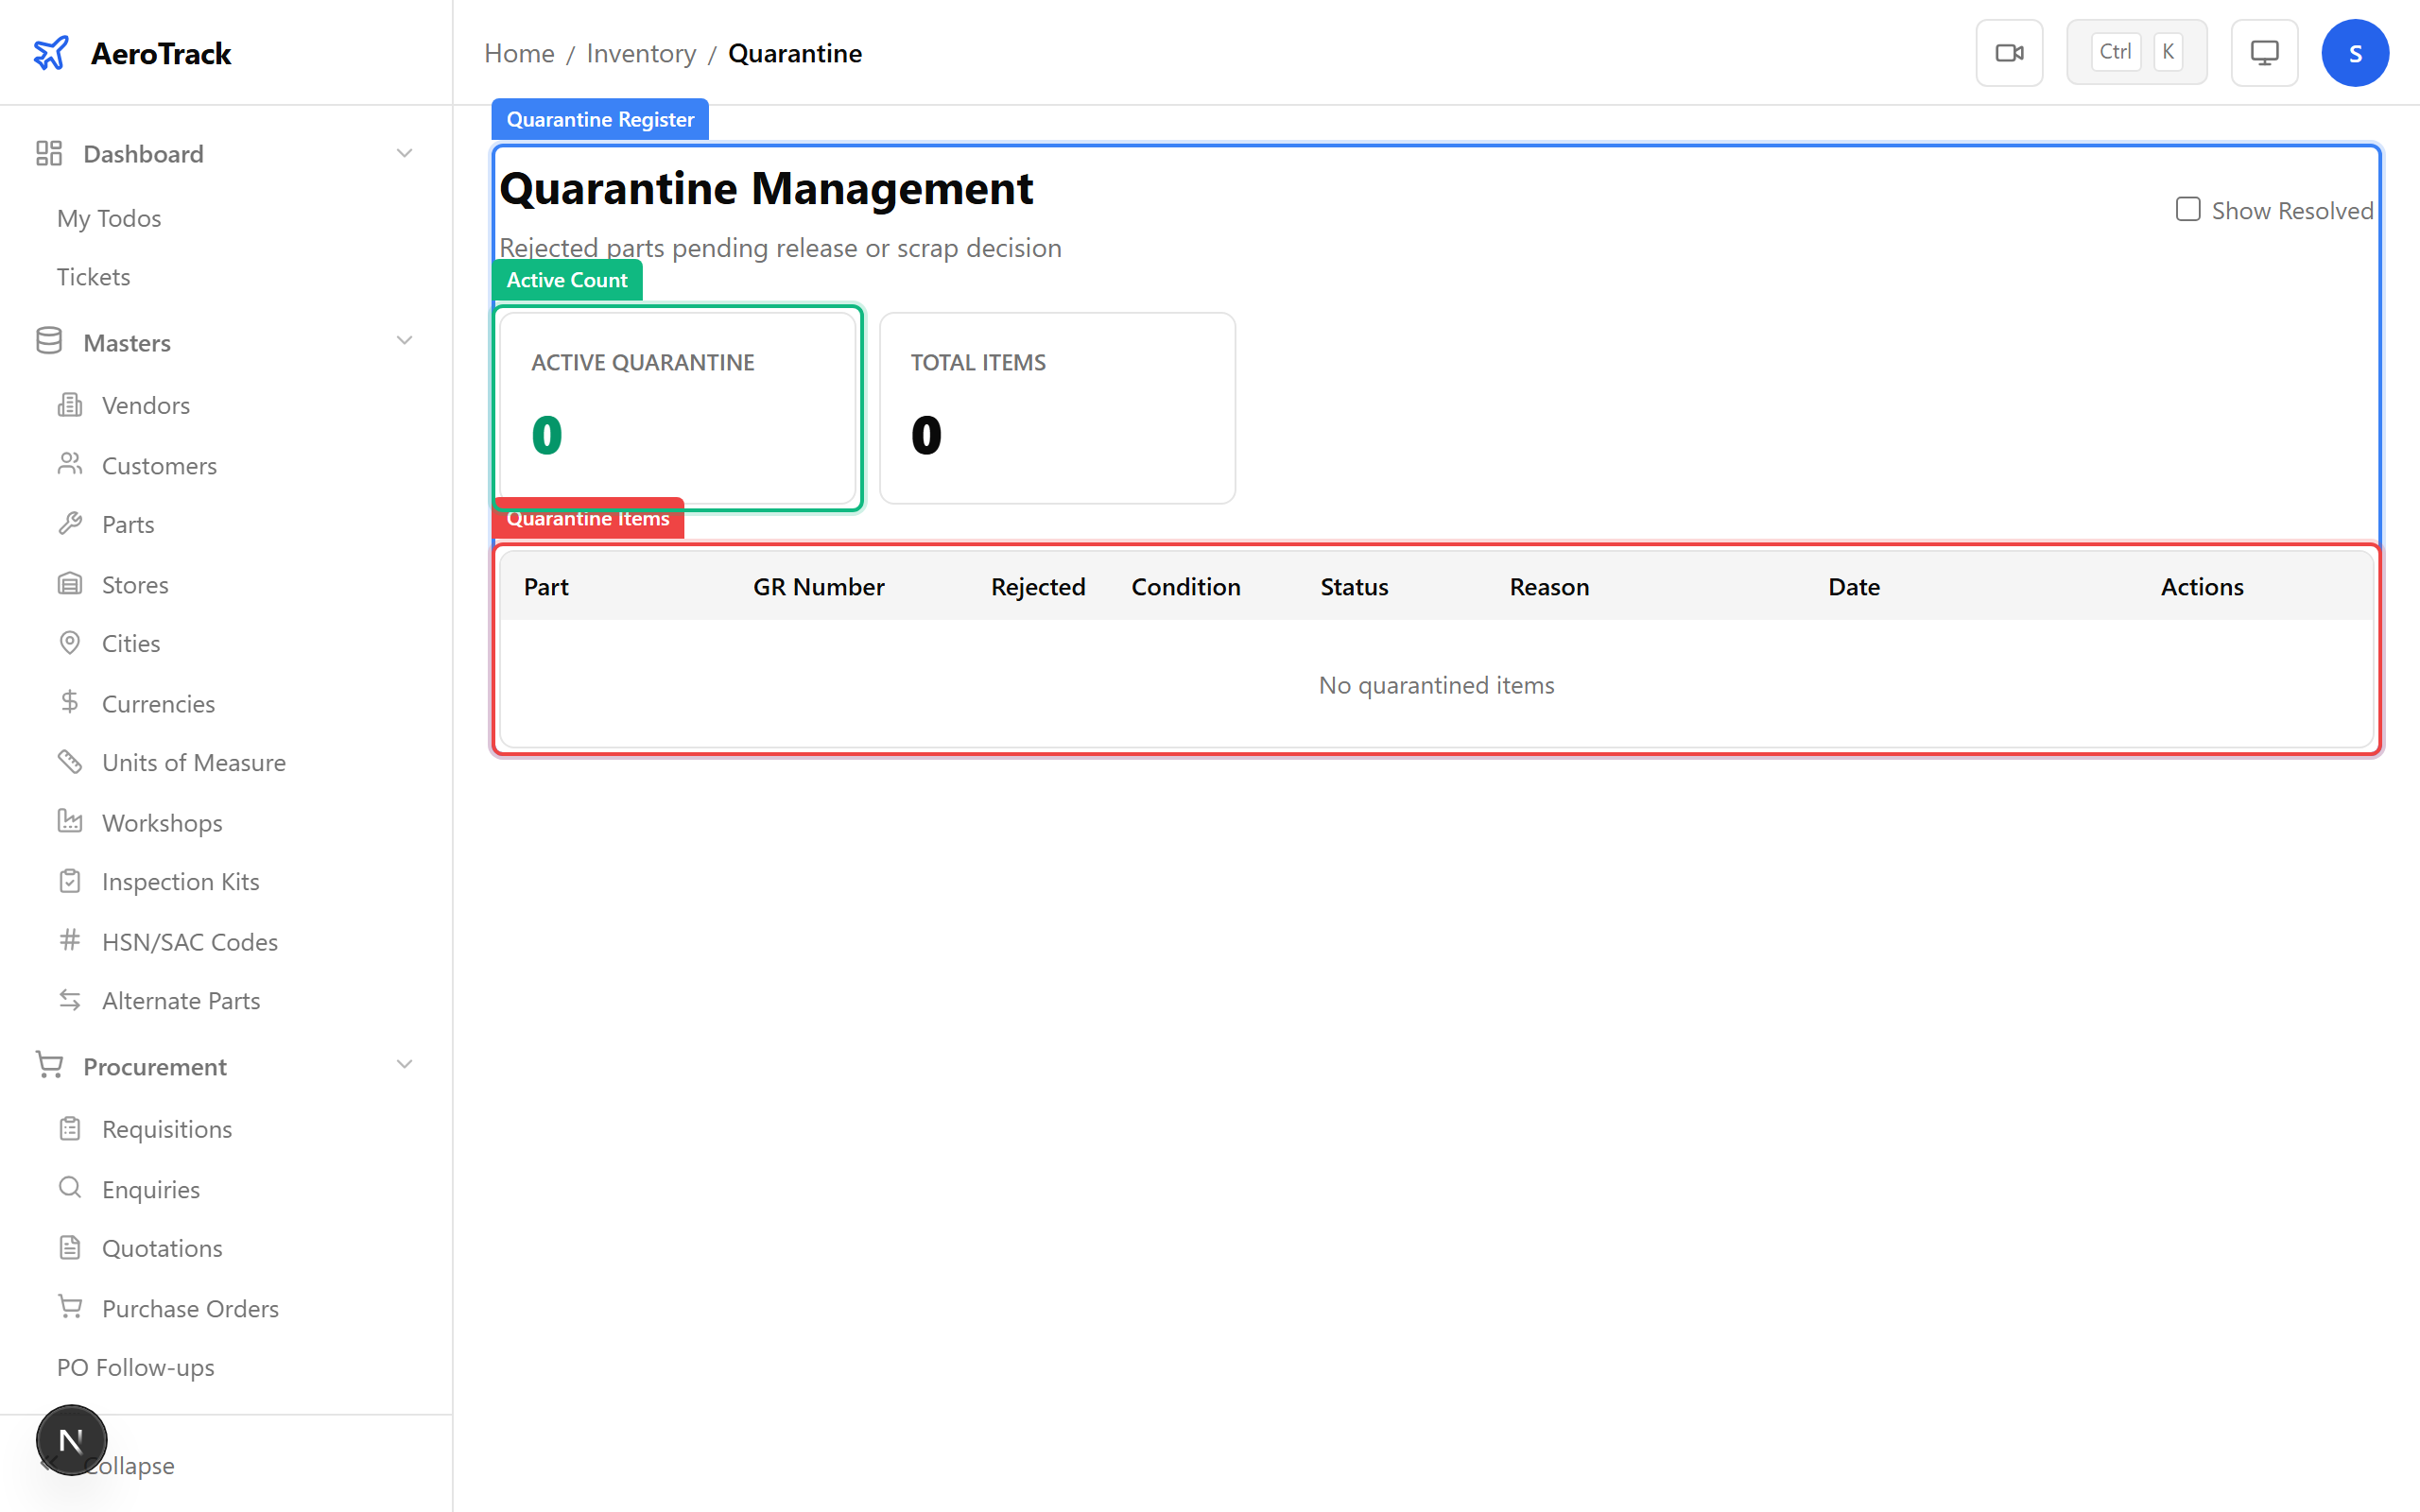2420x1512 pixels.
Task: Select the Cities location pin icon
Action: (x=69, y=642)
